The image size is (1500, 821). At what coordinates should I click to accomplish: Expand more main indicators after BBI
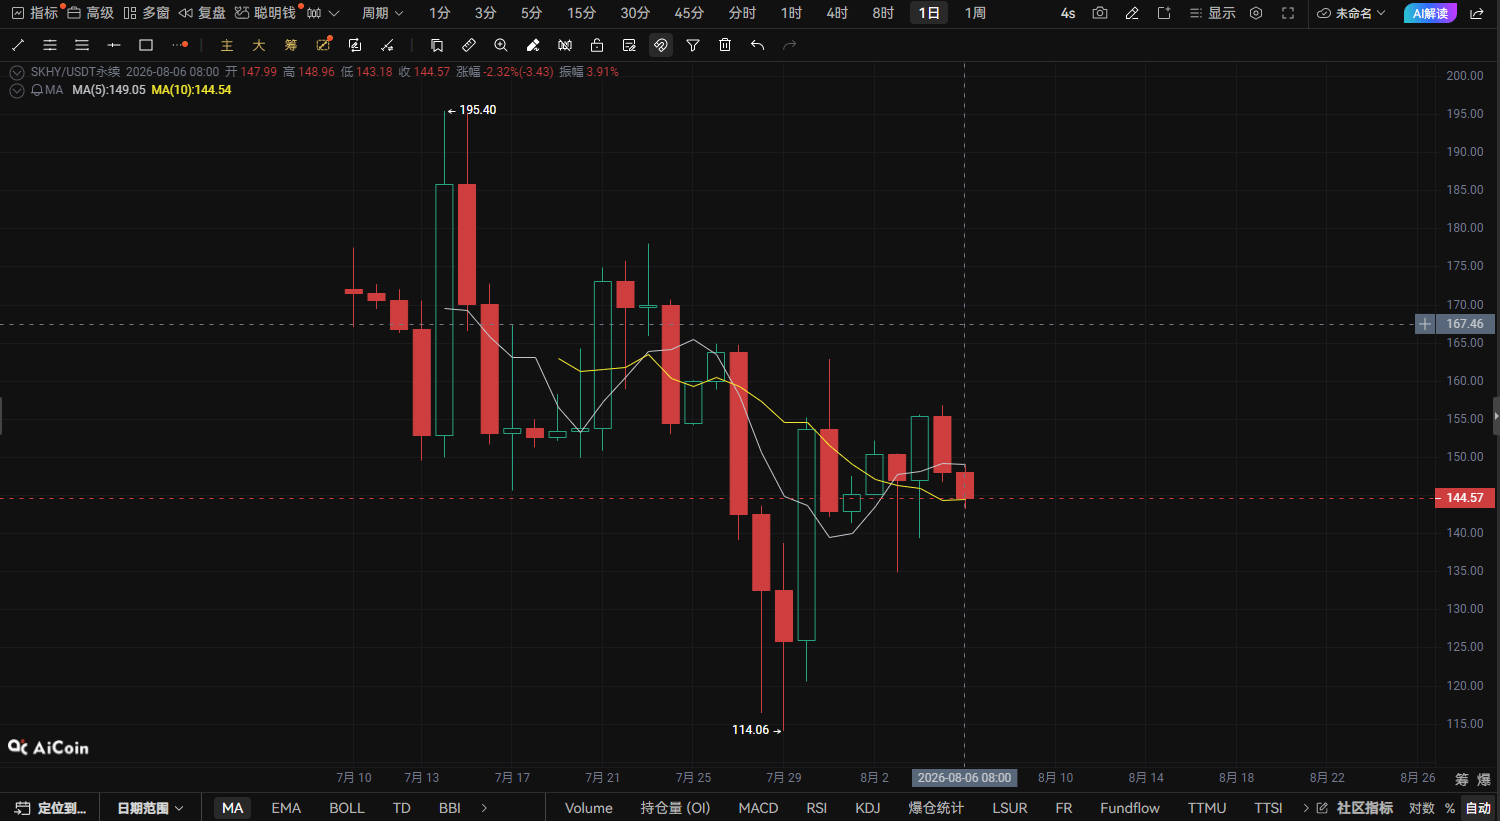485,808
